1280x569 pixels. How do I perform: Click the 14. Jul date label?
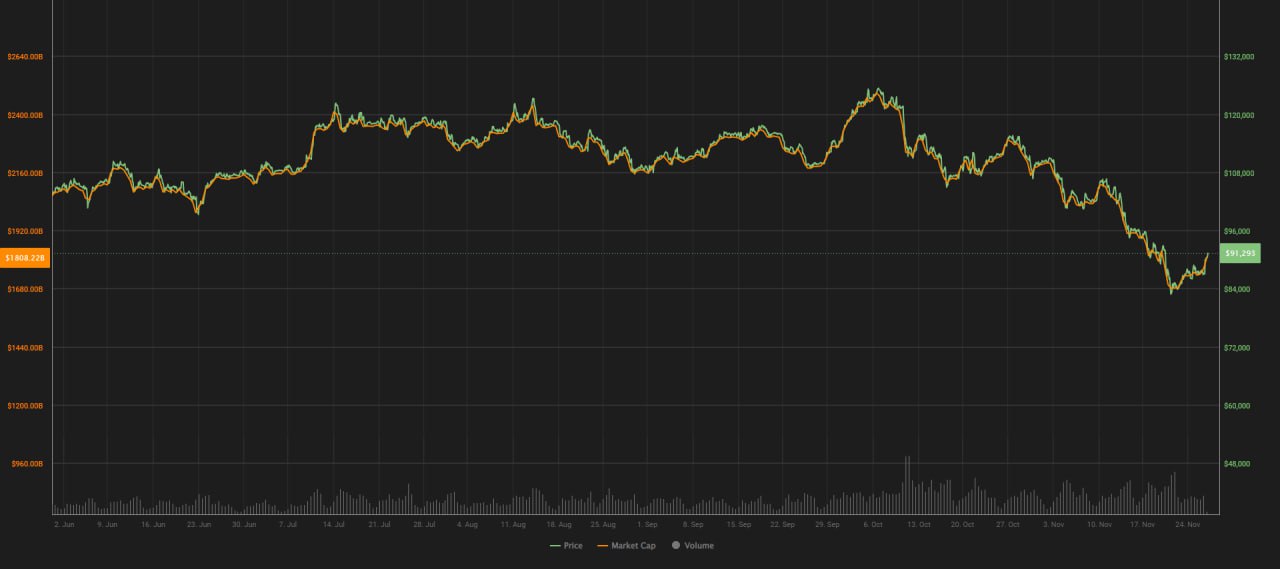(x=334, y=524)
